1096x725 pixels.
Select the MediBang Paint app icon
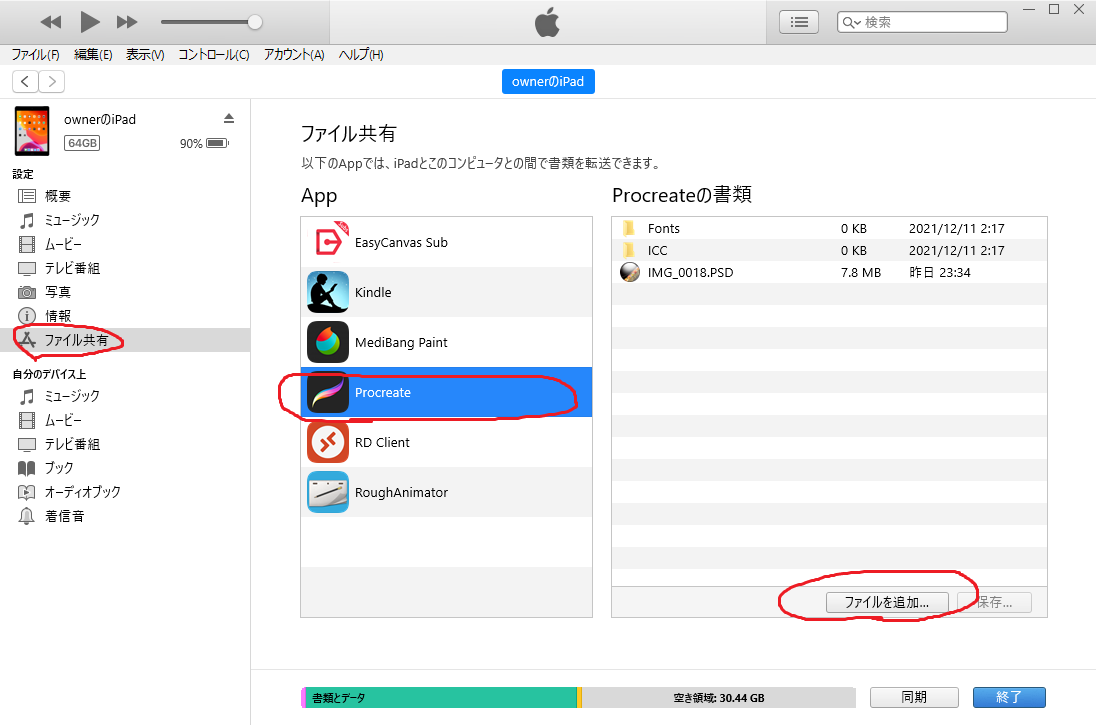328,343
